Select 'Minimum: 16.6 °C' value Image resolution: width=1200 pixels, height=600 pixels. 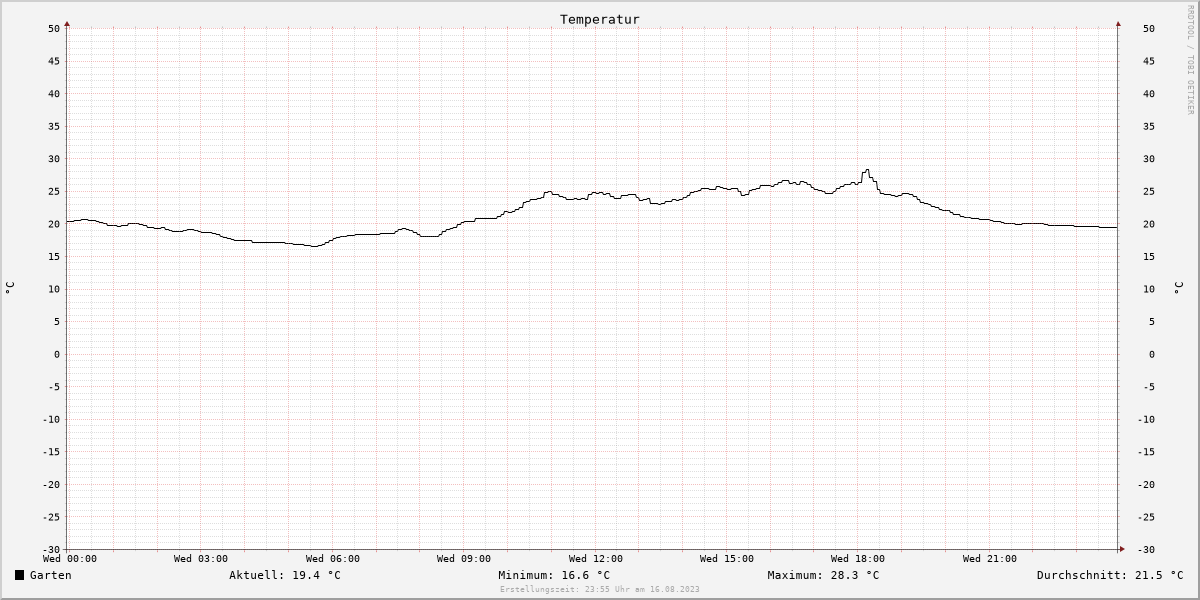point(554,575)
